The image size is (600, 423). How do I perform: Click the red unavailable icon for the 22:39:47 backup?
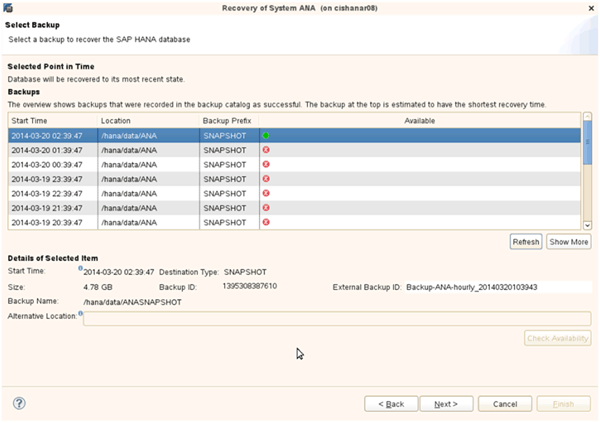tap(266, 193)
